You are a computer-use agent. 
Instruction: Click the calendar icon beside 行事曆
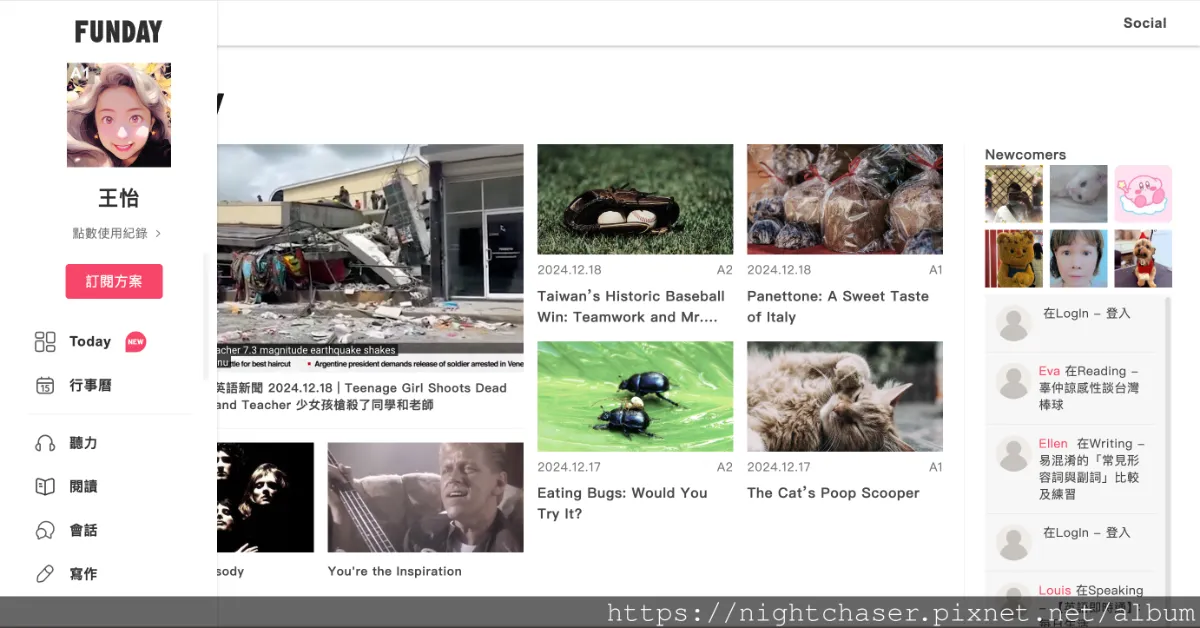point(45,385)
